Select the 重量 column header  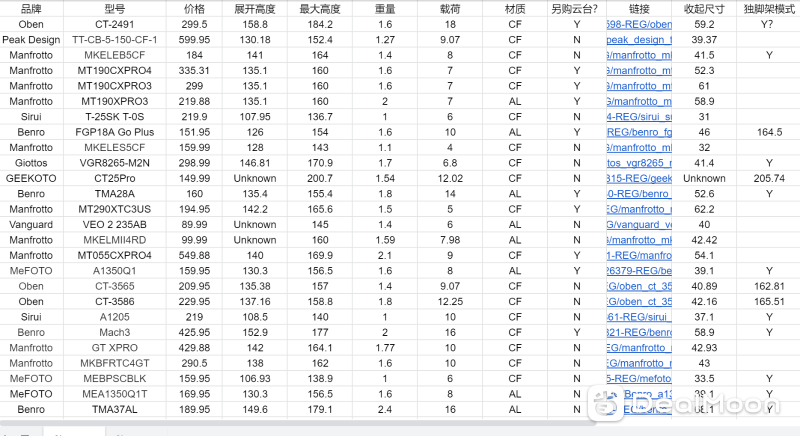tap(385, 9)
